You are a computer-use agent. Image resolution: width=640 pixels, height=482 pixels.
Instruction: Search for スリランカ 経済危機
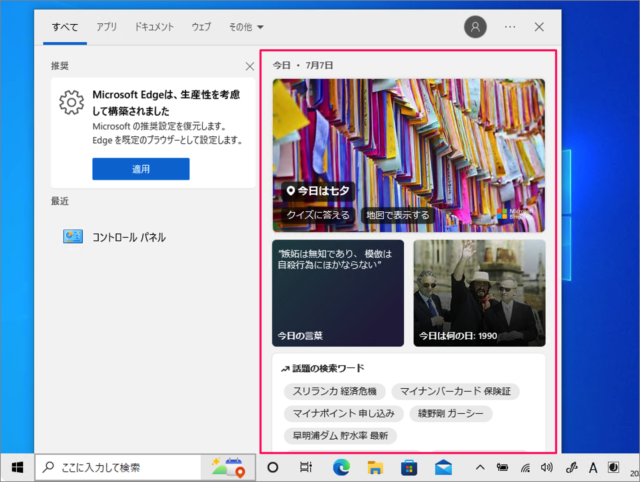[335, 391]
